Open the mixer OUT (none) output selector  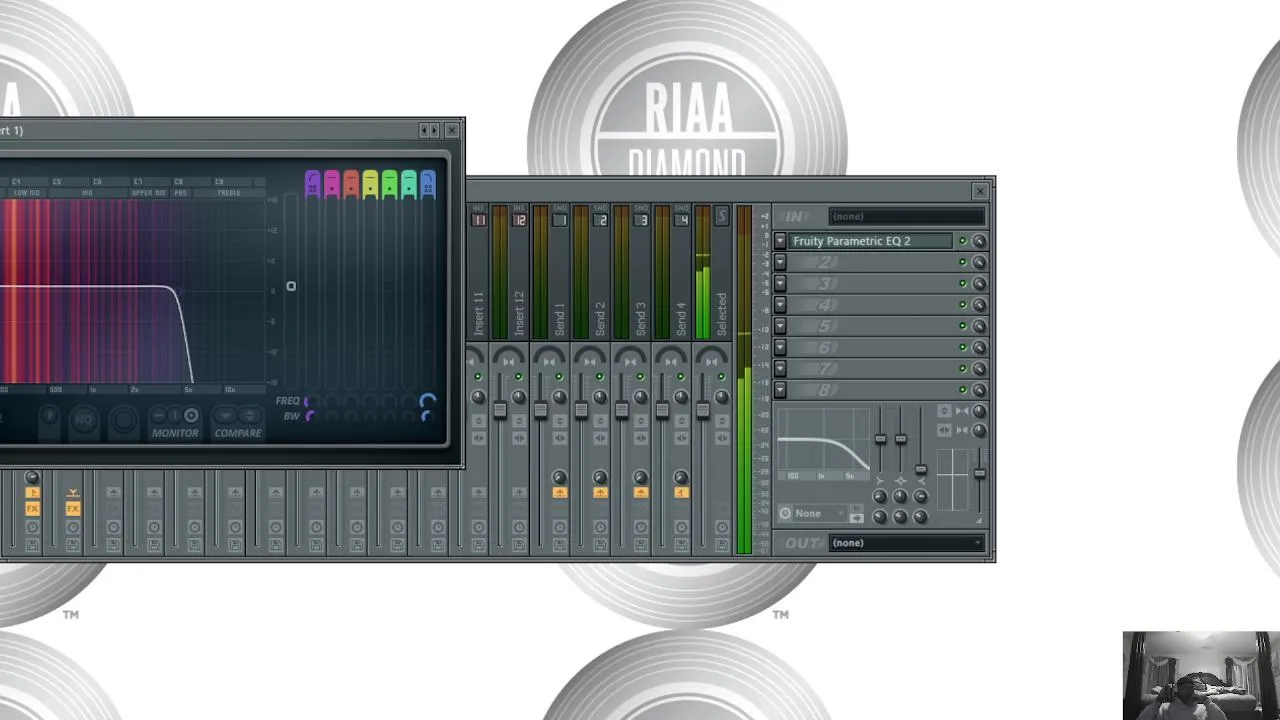click(906, 543)
